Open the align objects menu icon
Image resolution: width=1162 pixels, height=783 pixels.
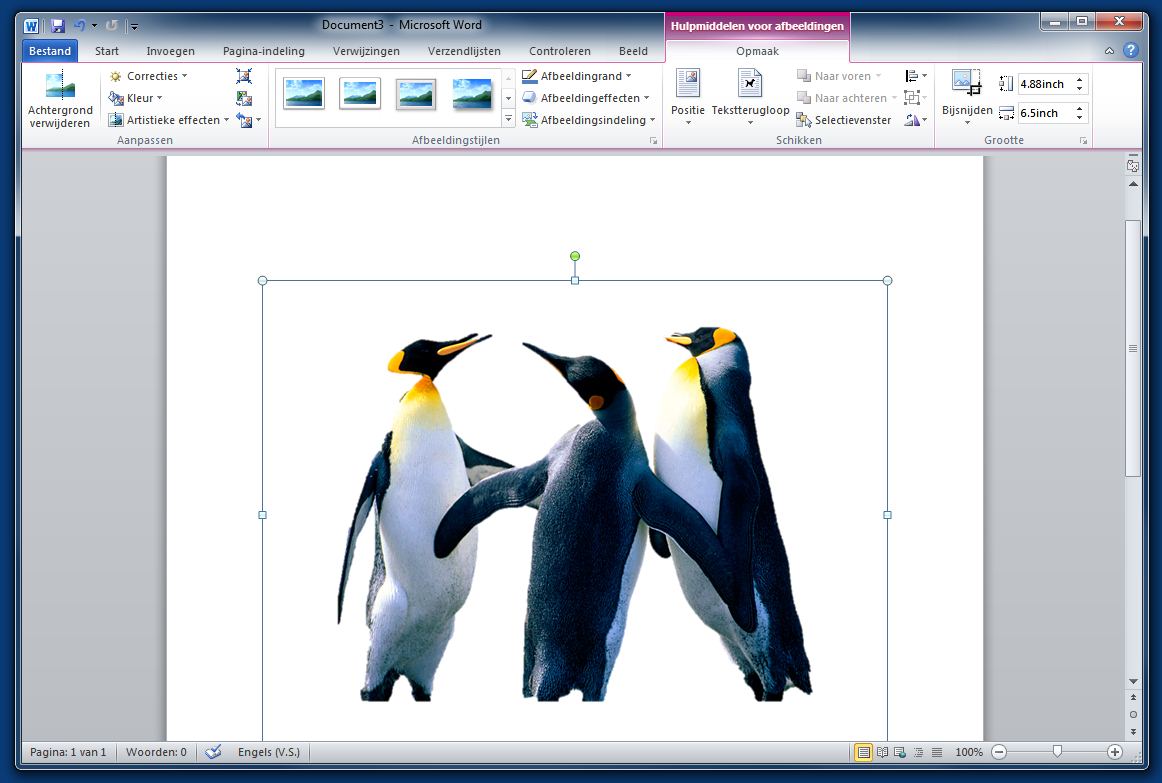[916, 76]
